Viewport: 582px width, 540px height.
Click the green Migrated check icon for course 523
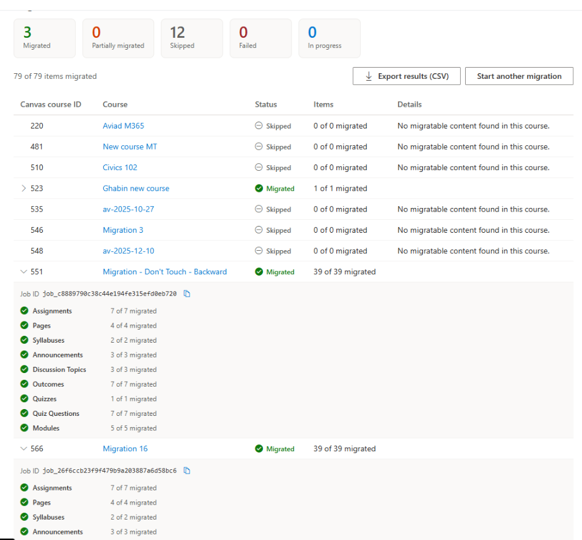259,188
